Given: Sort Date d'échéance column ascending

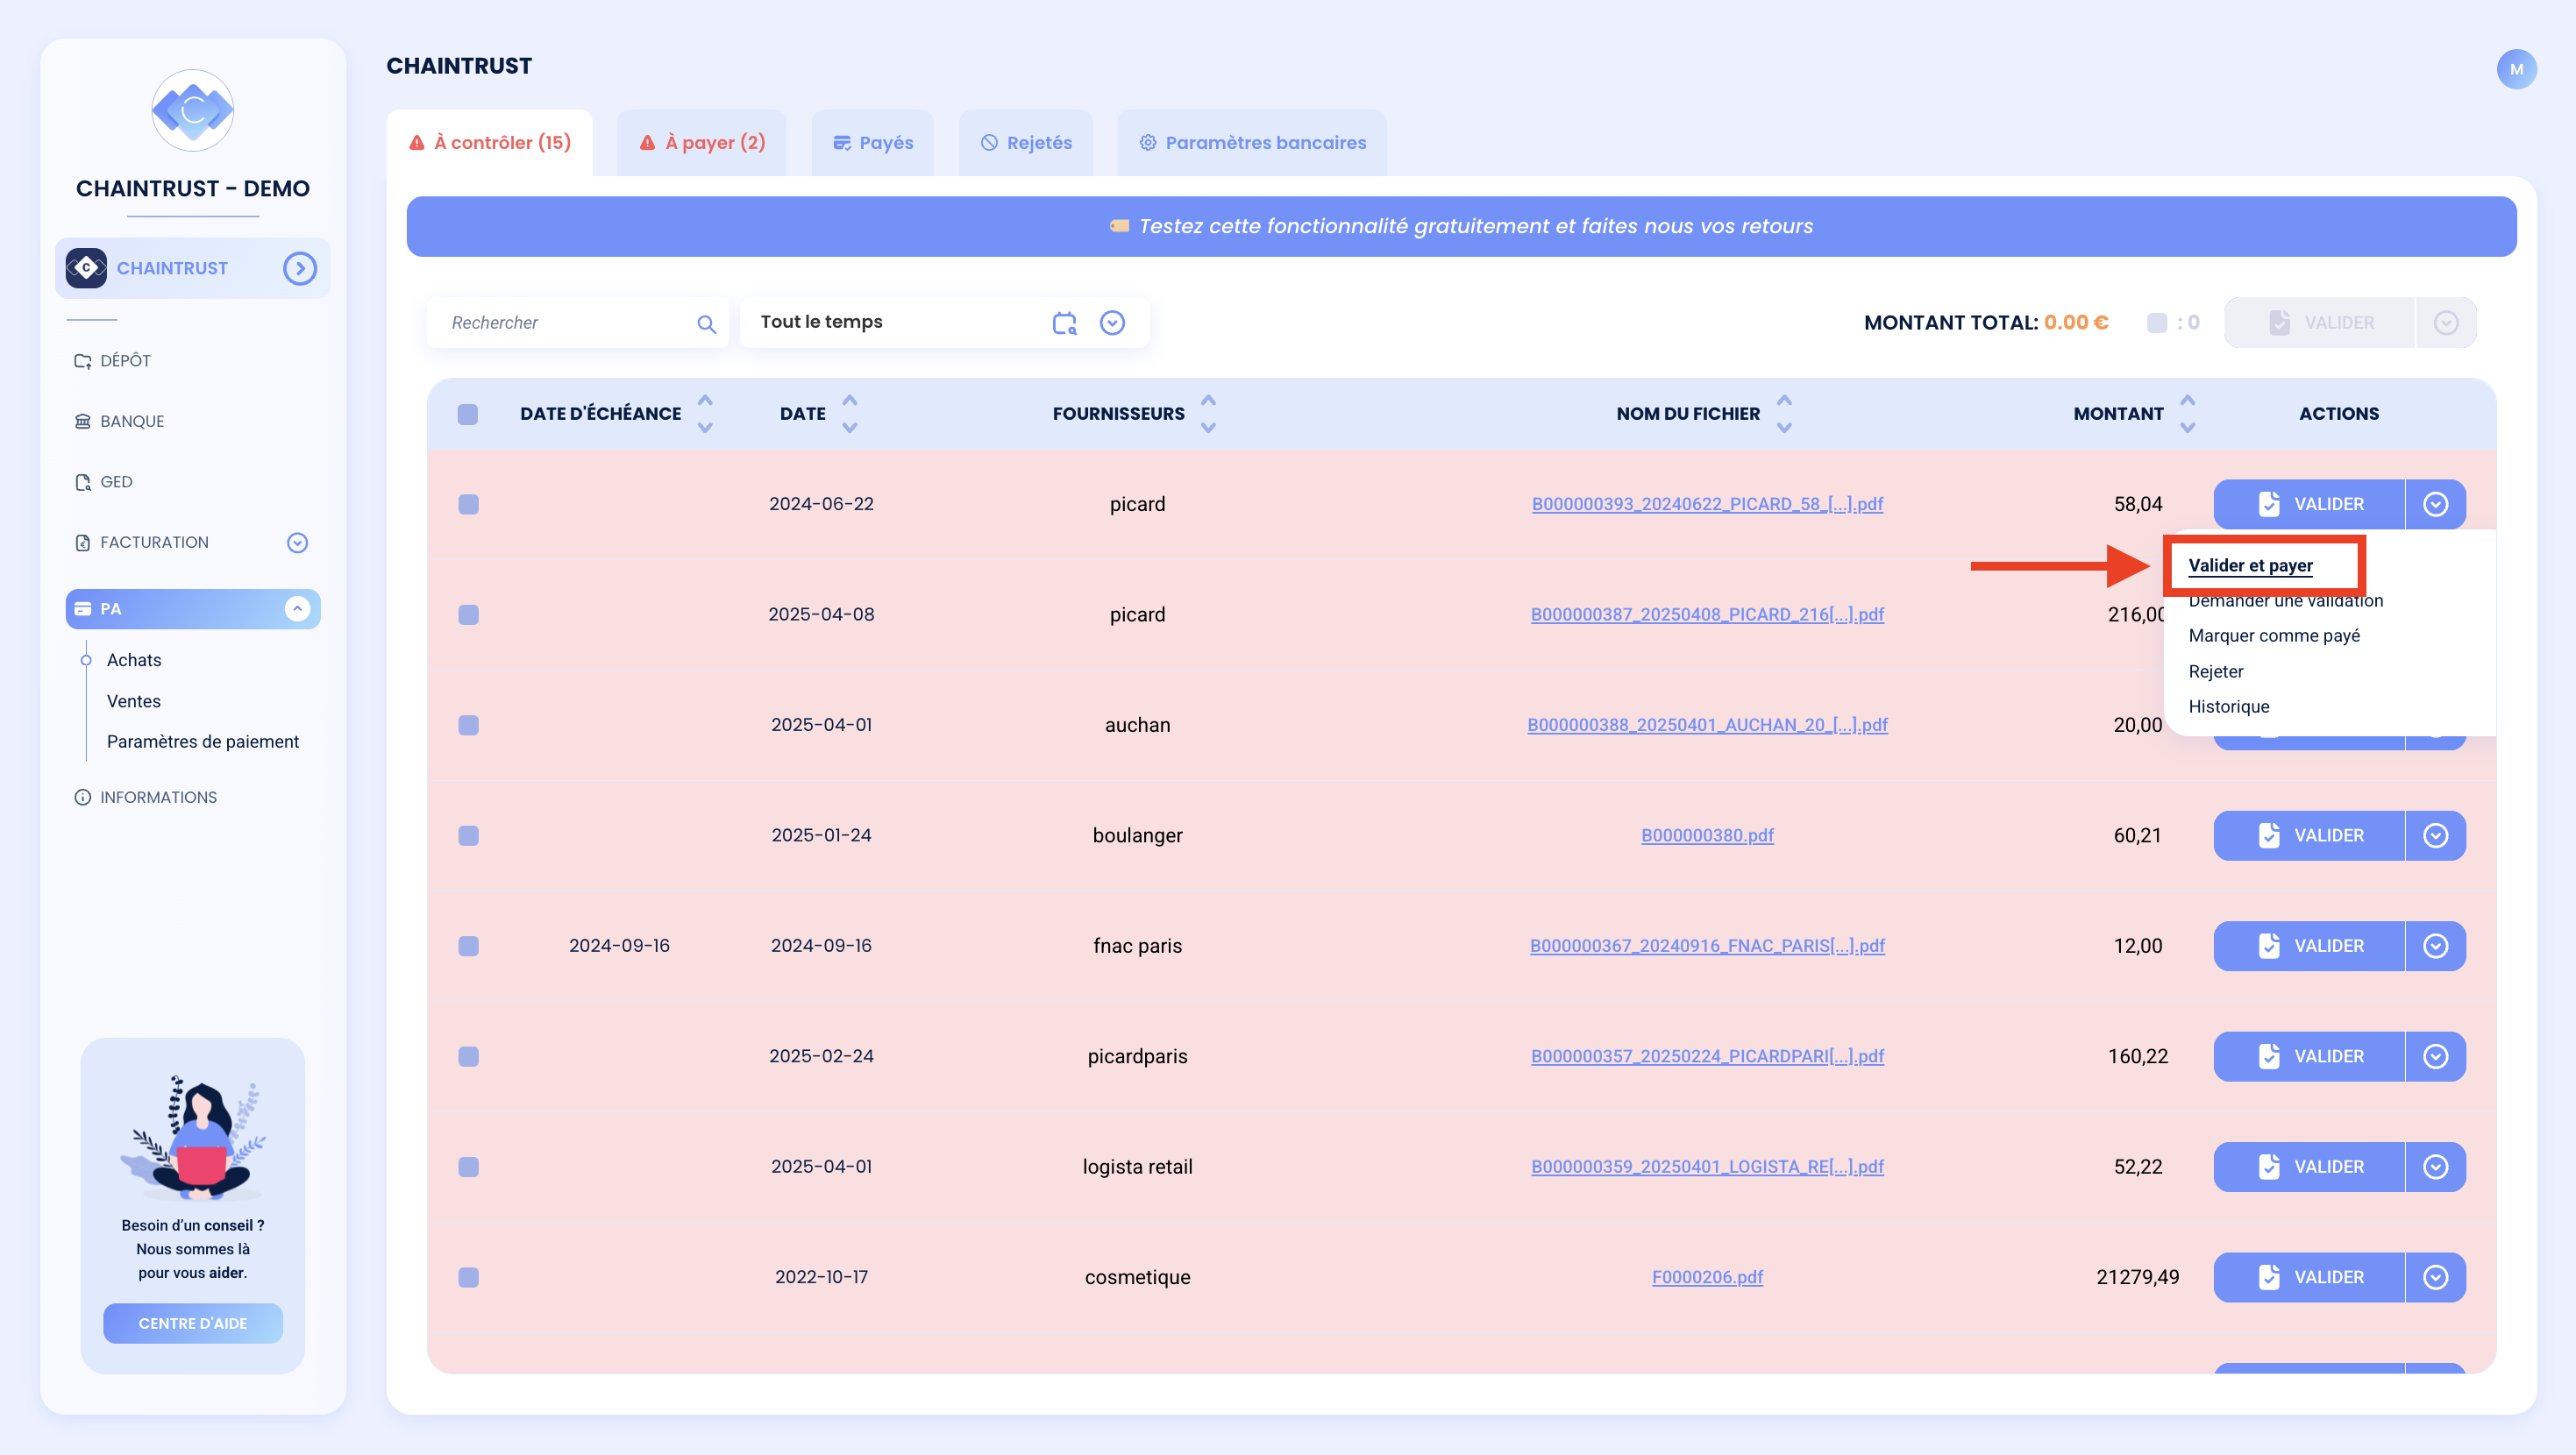Looking at the screenshot, I should coord(705,400).
